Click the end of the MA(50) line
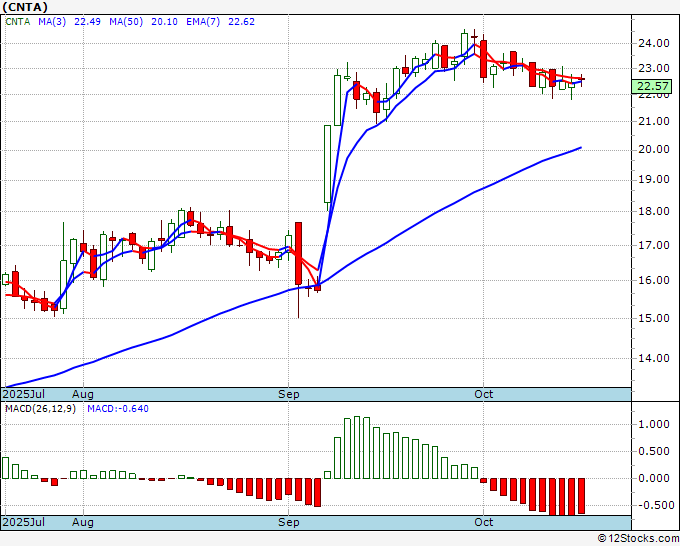This screenshot has height=546, width=680. [x=581, y=148]
